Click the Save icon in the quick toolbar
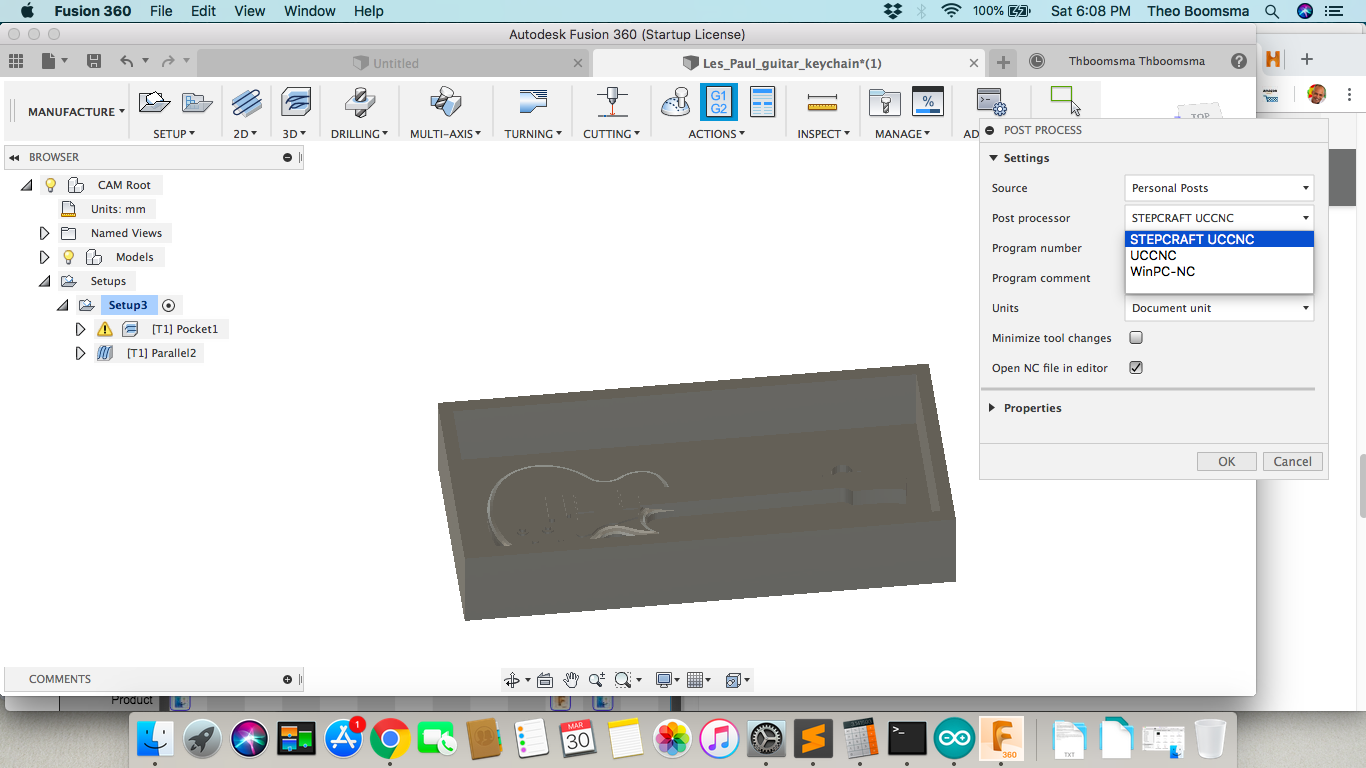Screen dimensions: 1366x768 [x=94, y=61]
